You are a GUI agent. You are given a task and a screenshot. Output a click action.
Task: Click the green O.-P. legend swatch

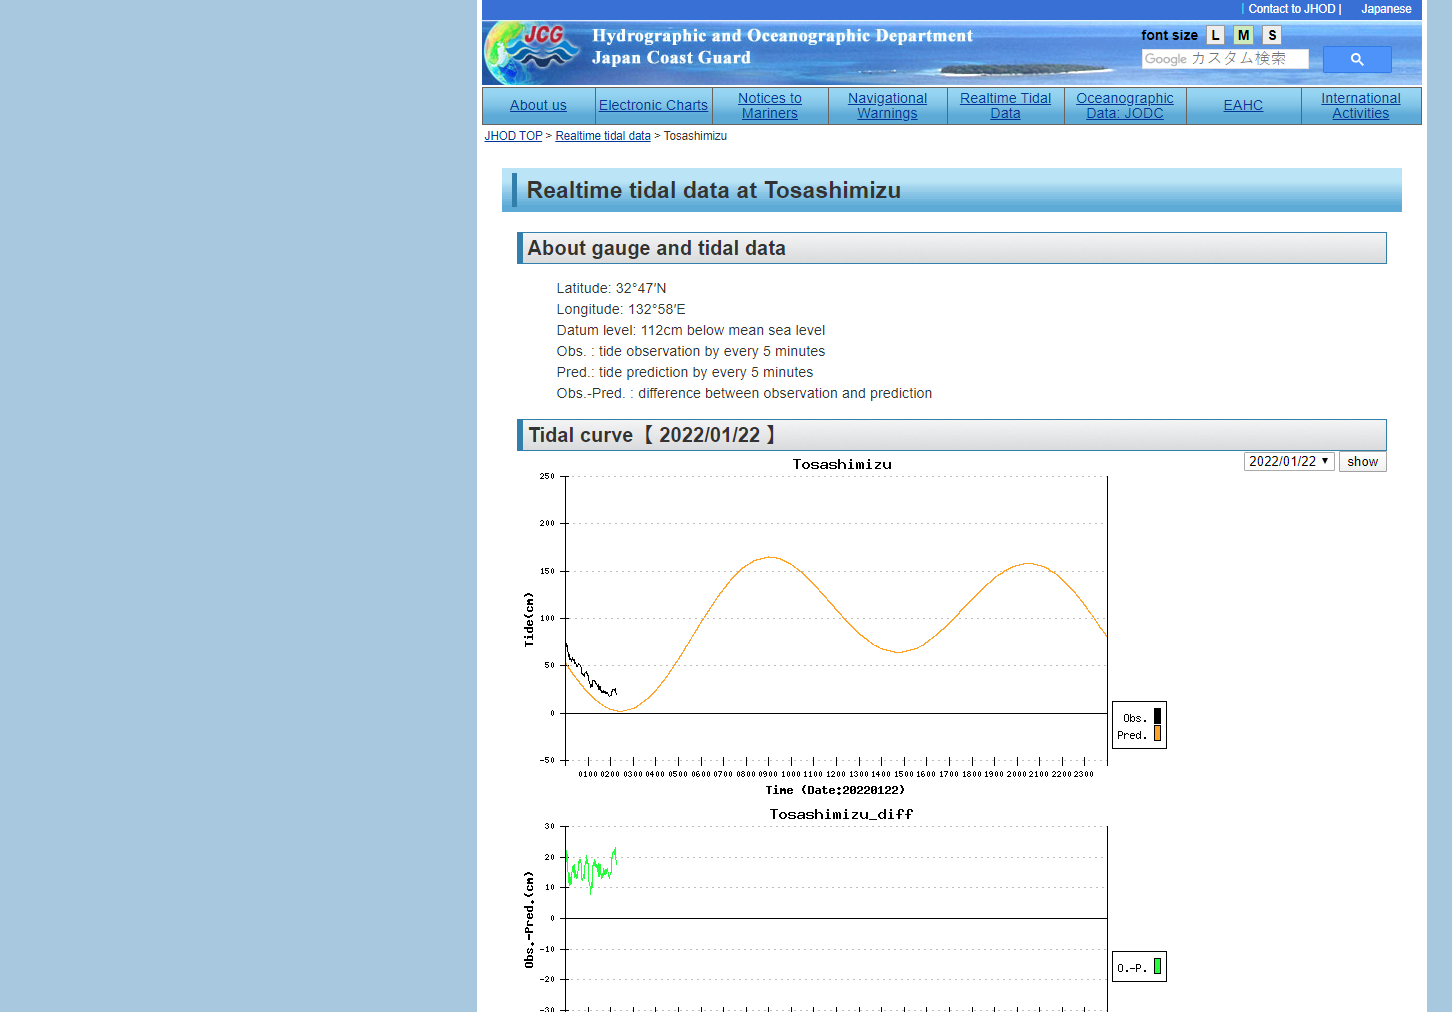(x=1157, y=966)
